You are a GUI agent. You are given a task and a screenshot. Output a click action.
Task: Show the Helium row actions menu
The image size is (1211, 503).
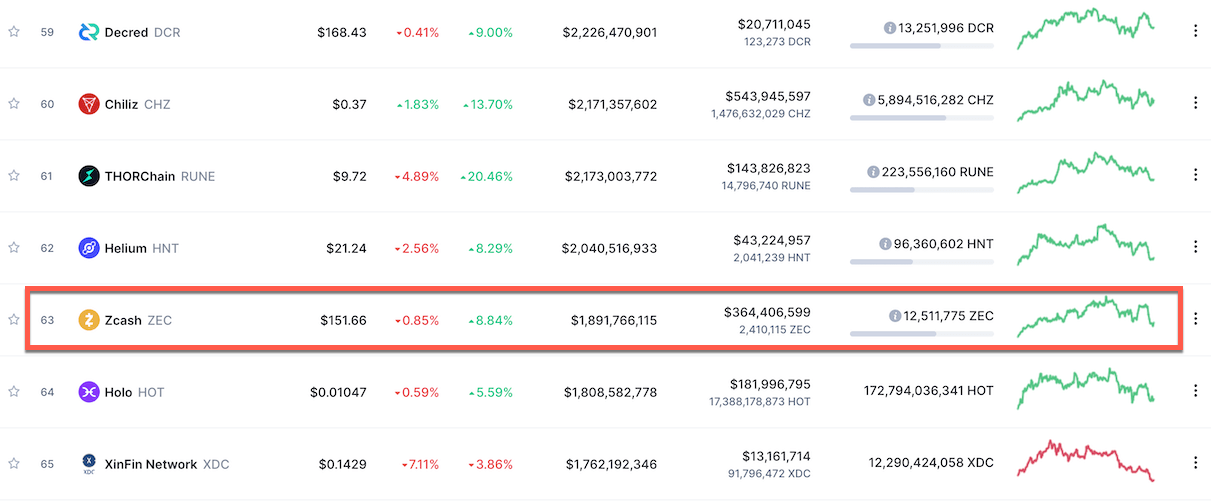coord(1195,248)
